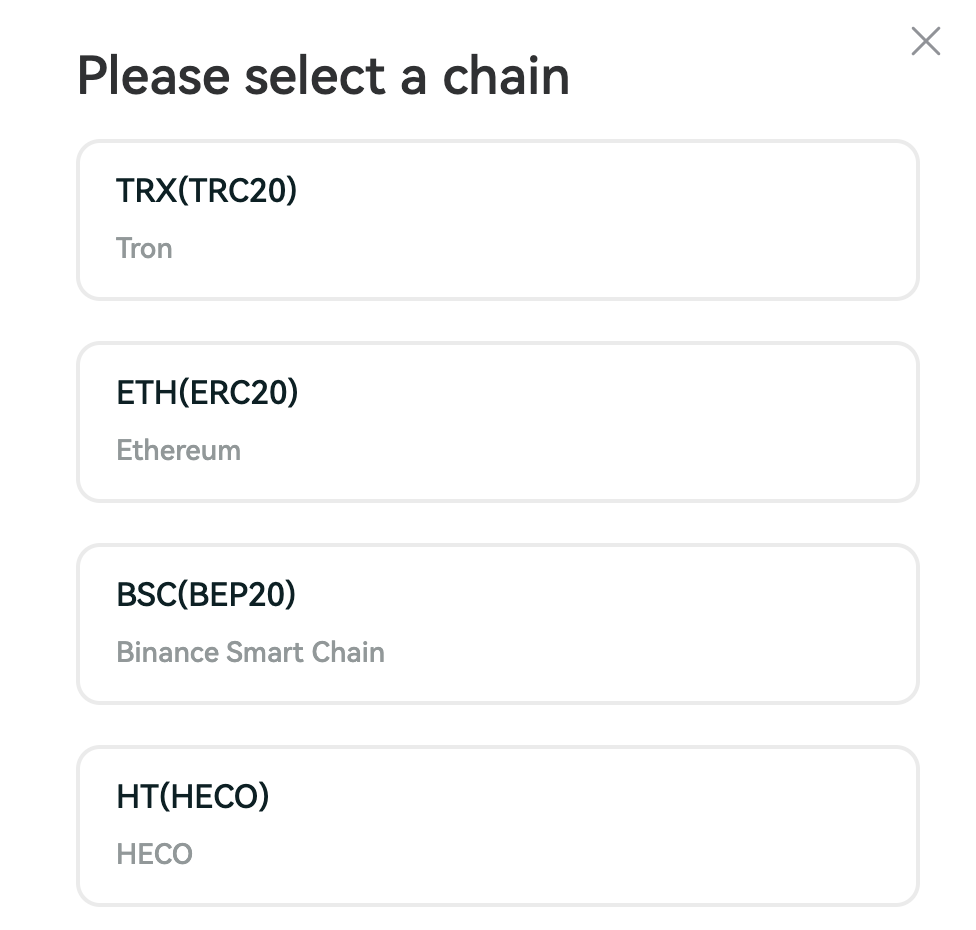The image size is (976, 930).
Task: Close the chain selection dialog
Action: [926, 42]
